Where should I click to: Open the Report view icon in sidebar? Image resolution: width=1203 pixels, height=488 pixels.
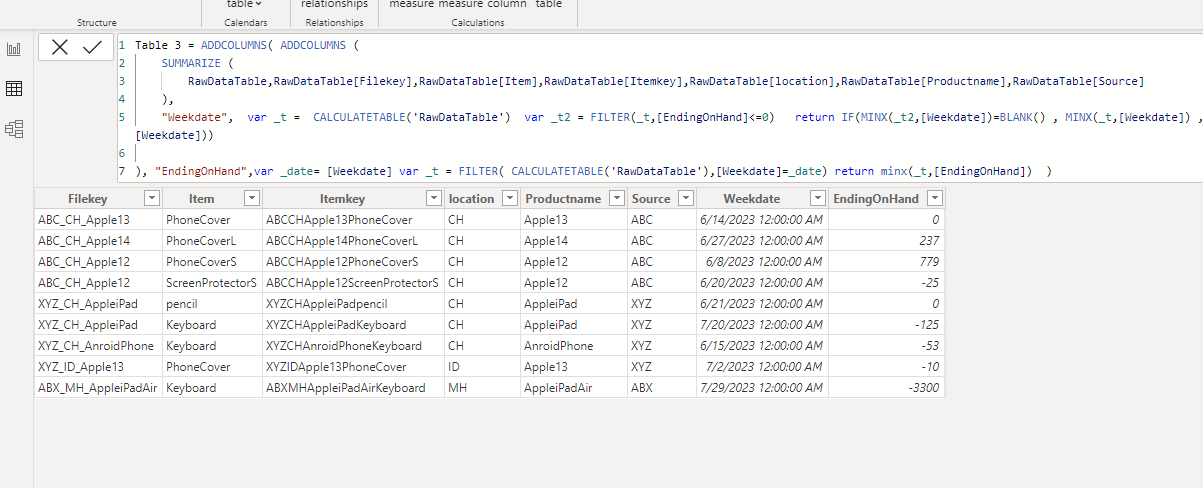click(x=14, y=49)
